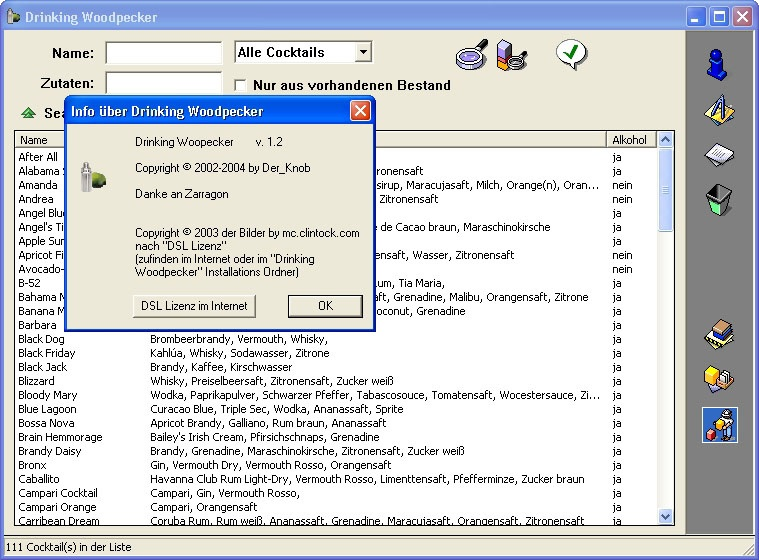Click the cocktail shaker icon in info dialog
This screenshot has height=560, width=759.
coord(93,178)
